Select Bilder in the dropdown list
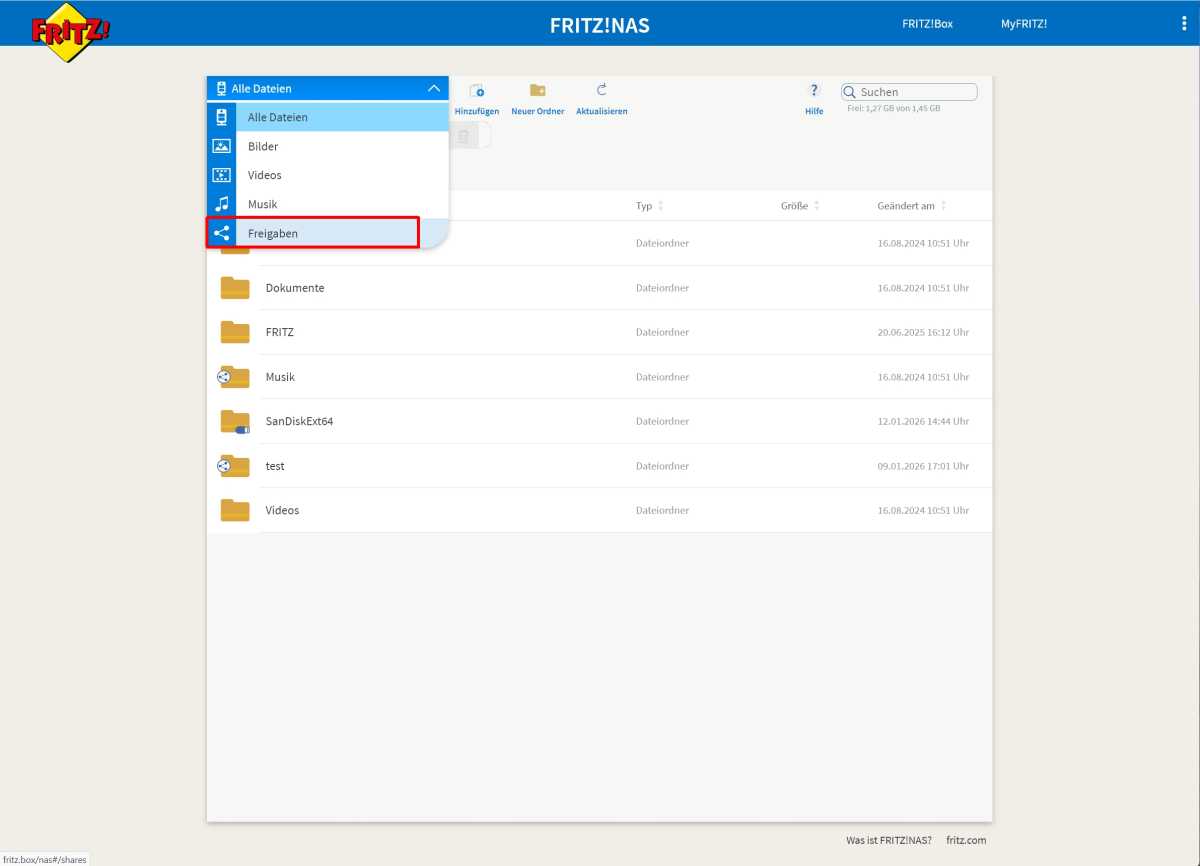 (328, 146)
